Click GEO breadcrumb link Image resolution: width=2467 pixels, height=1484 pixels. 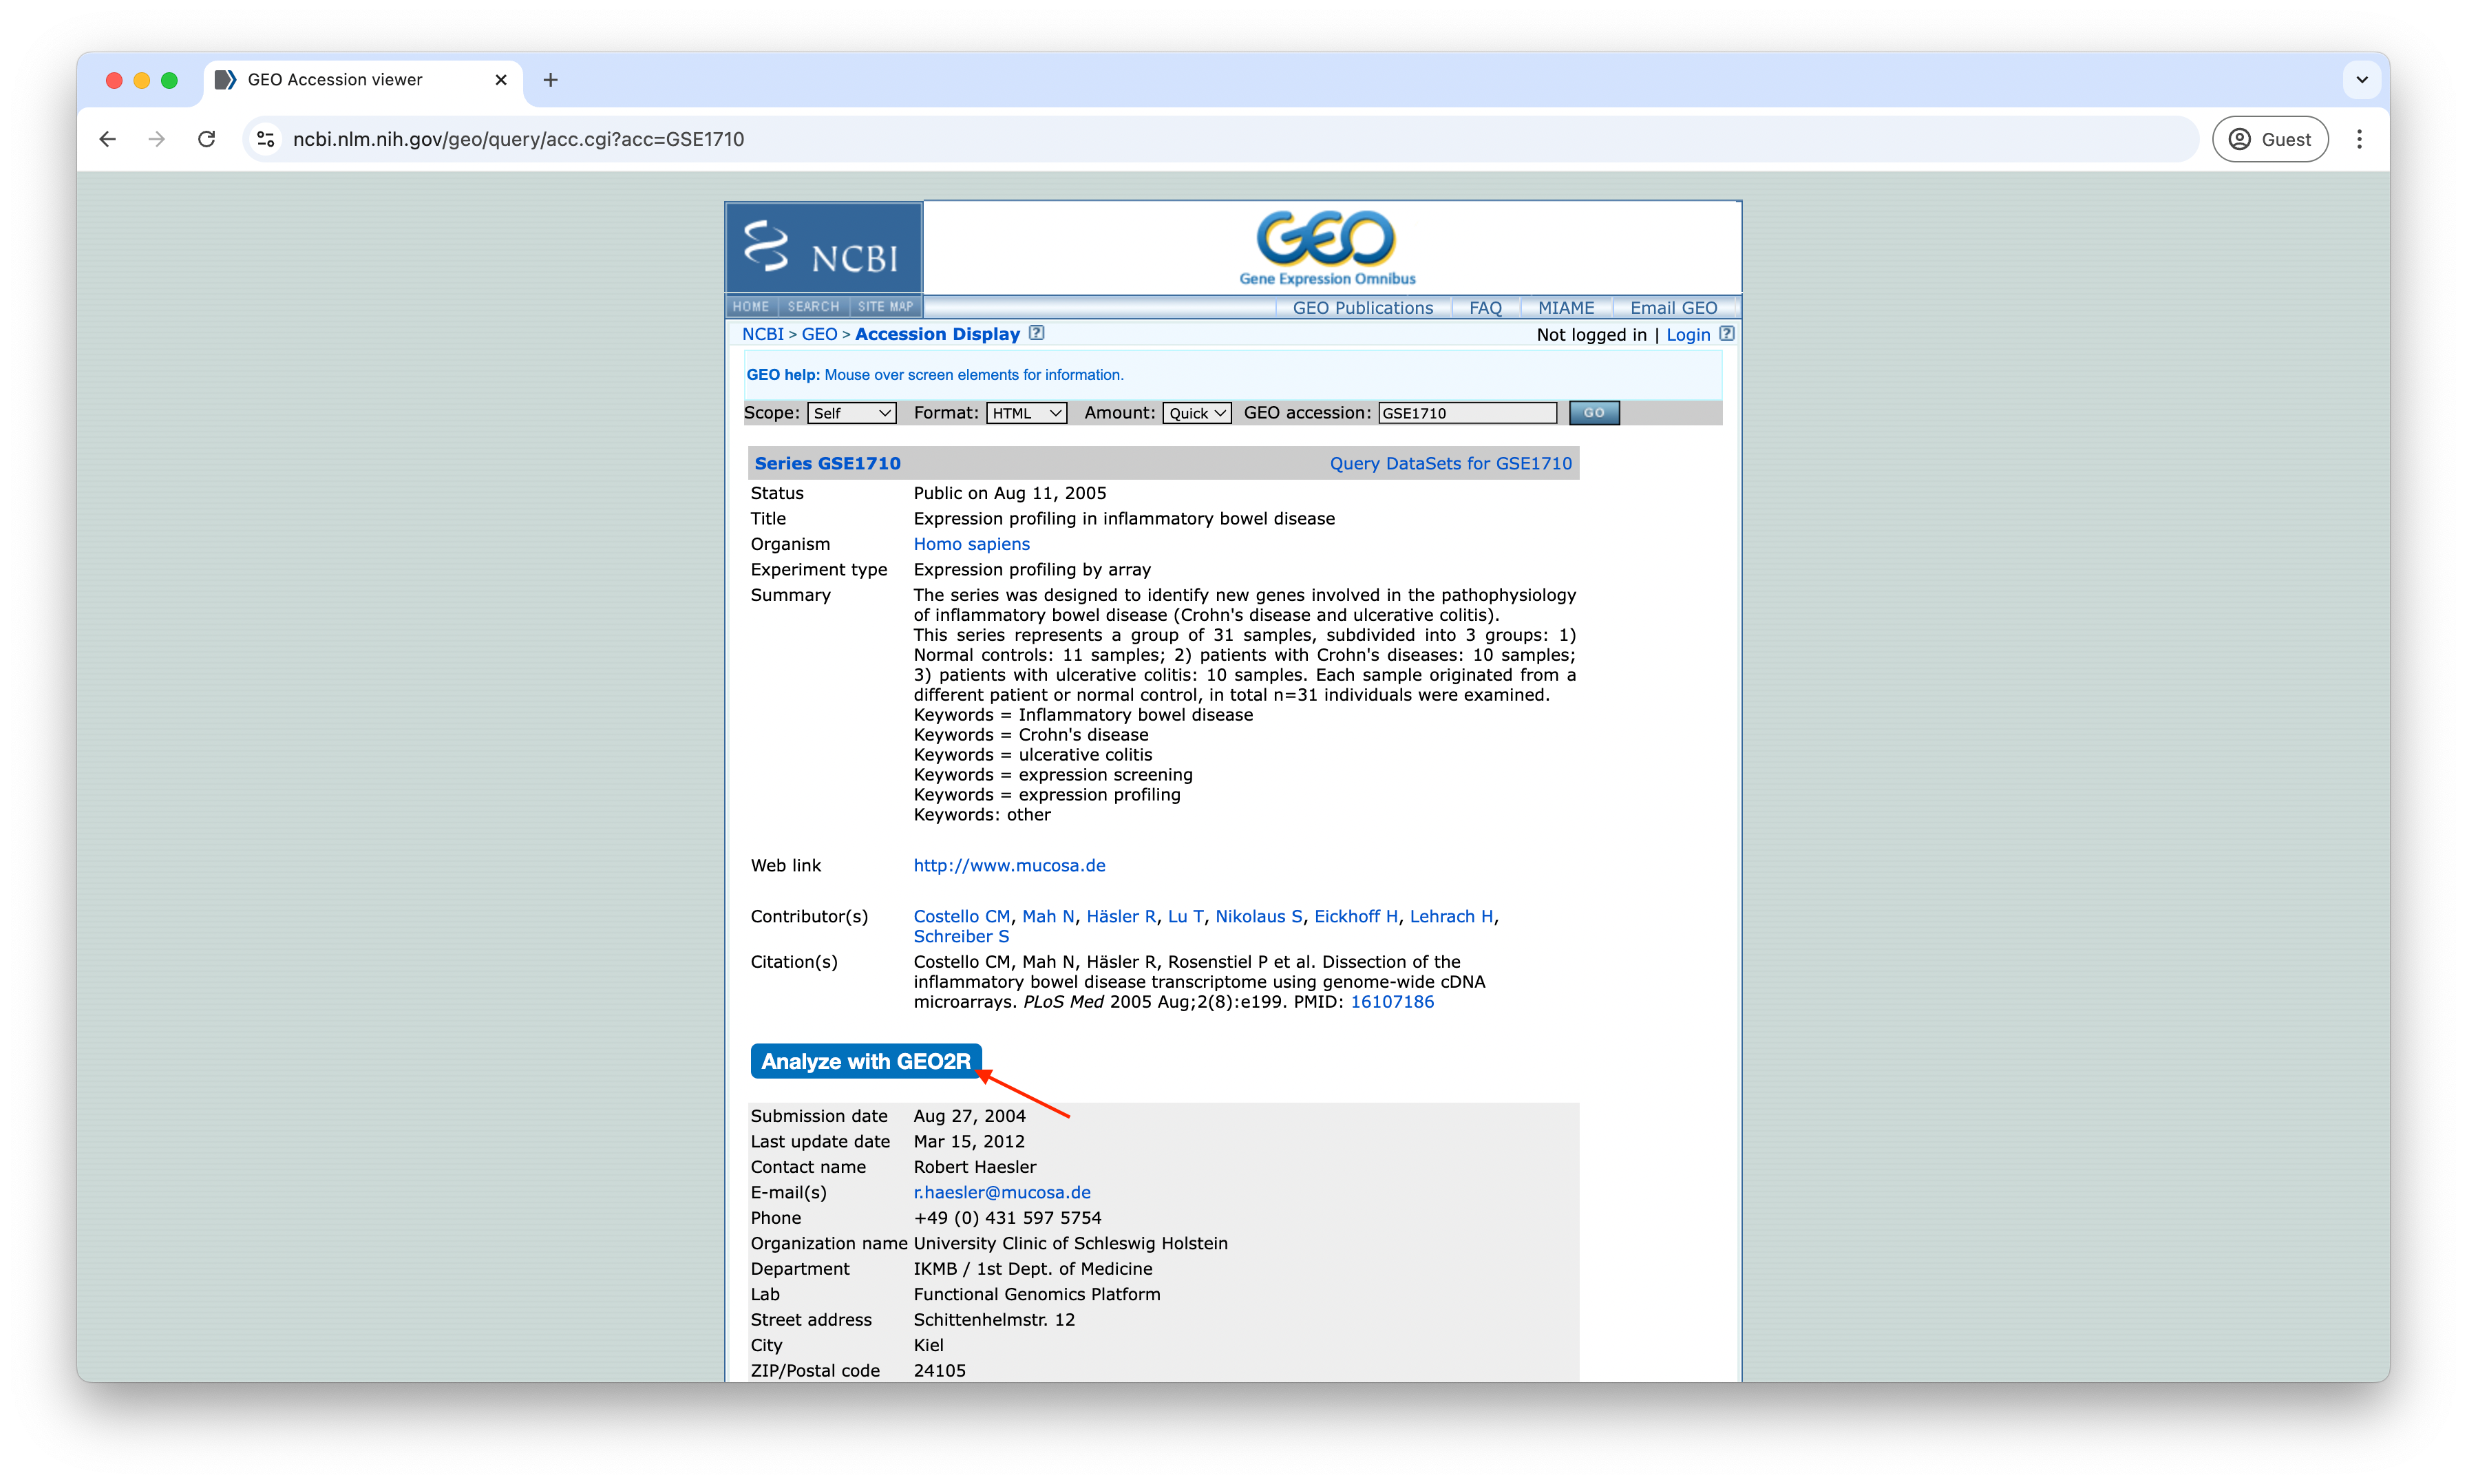pyautogui.click(x=819, y=334)
